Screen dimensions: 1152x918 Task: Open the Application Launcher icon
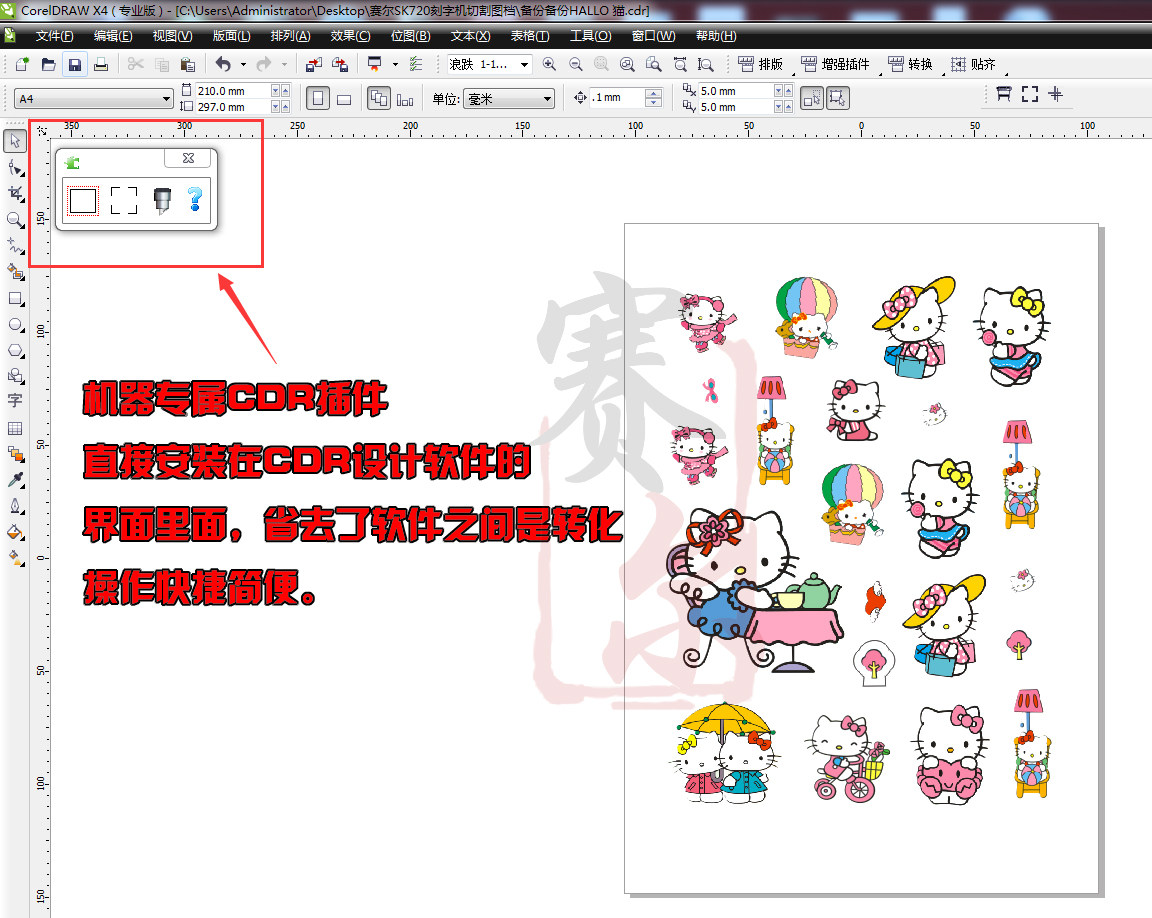tap(375, 65)
